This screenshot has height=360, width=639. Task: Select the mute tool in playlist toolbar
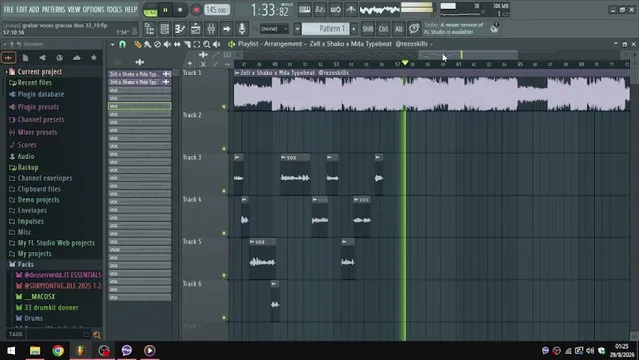click(x=167, y=44)
